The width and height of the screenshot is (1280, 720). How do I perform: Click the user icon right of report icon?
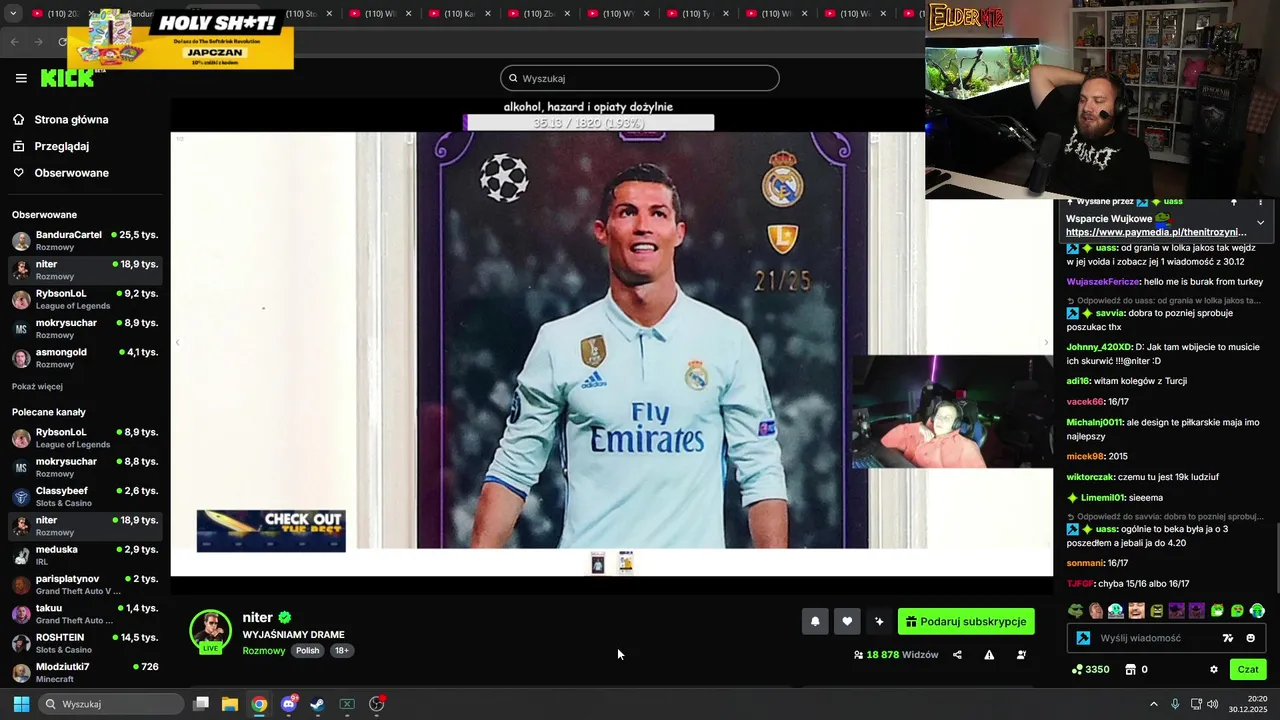[1021, 655]
